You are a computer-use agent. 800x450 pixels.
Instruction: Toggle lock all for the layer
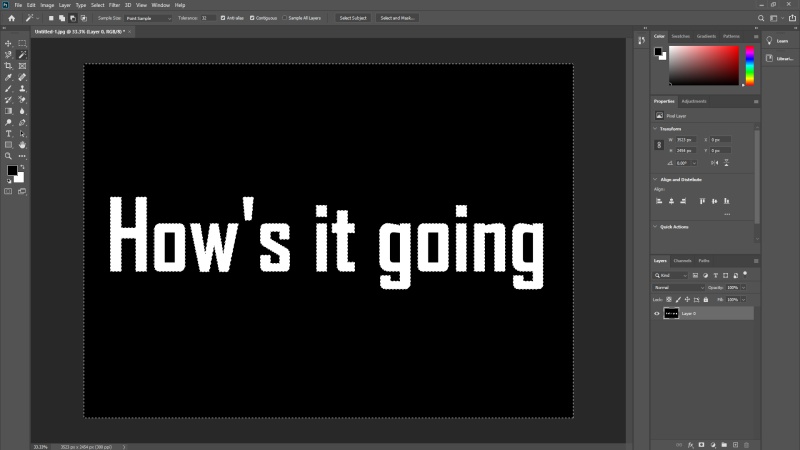[706, 299]
